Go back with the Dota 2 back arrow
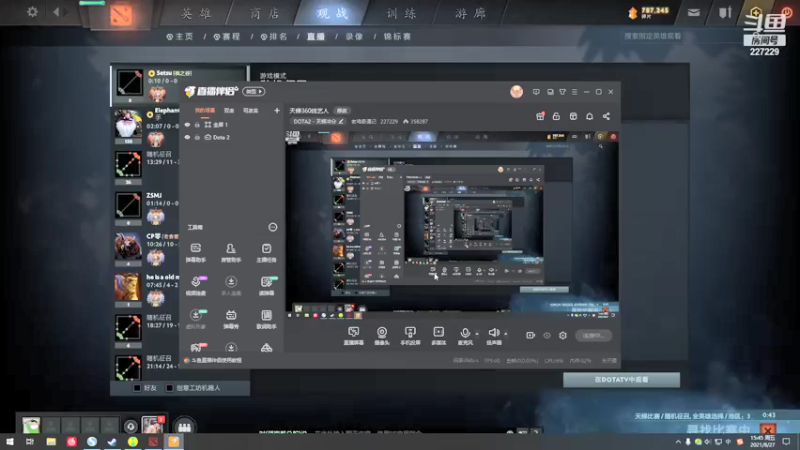The width and height of the screenshot is (800, 450). pos(56,12)
